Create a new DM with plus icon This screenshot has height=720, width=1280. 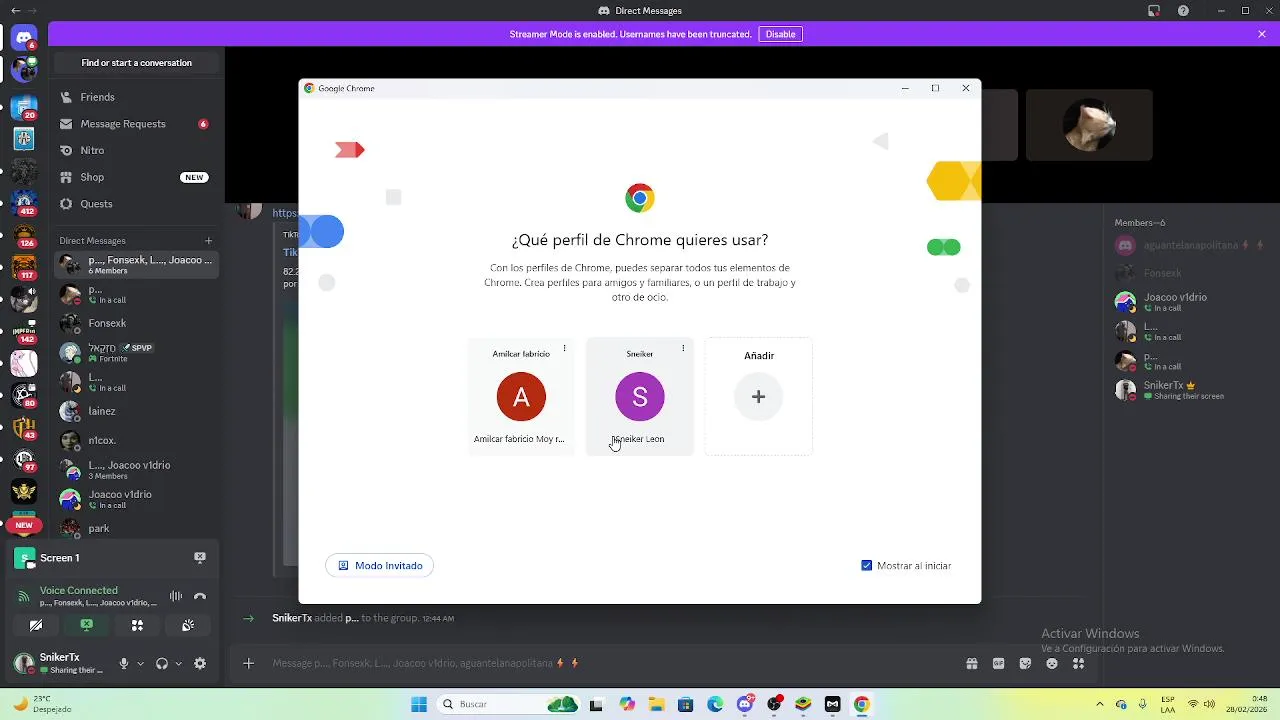point(209,240)
